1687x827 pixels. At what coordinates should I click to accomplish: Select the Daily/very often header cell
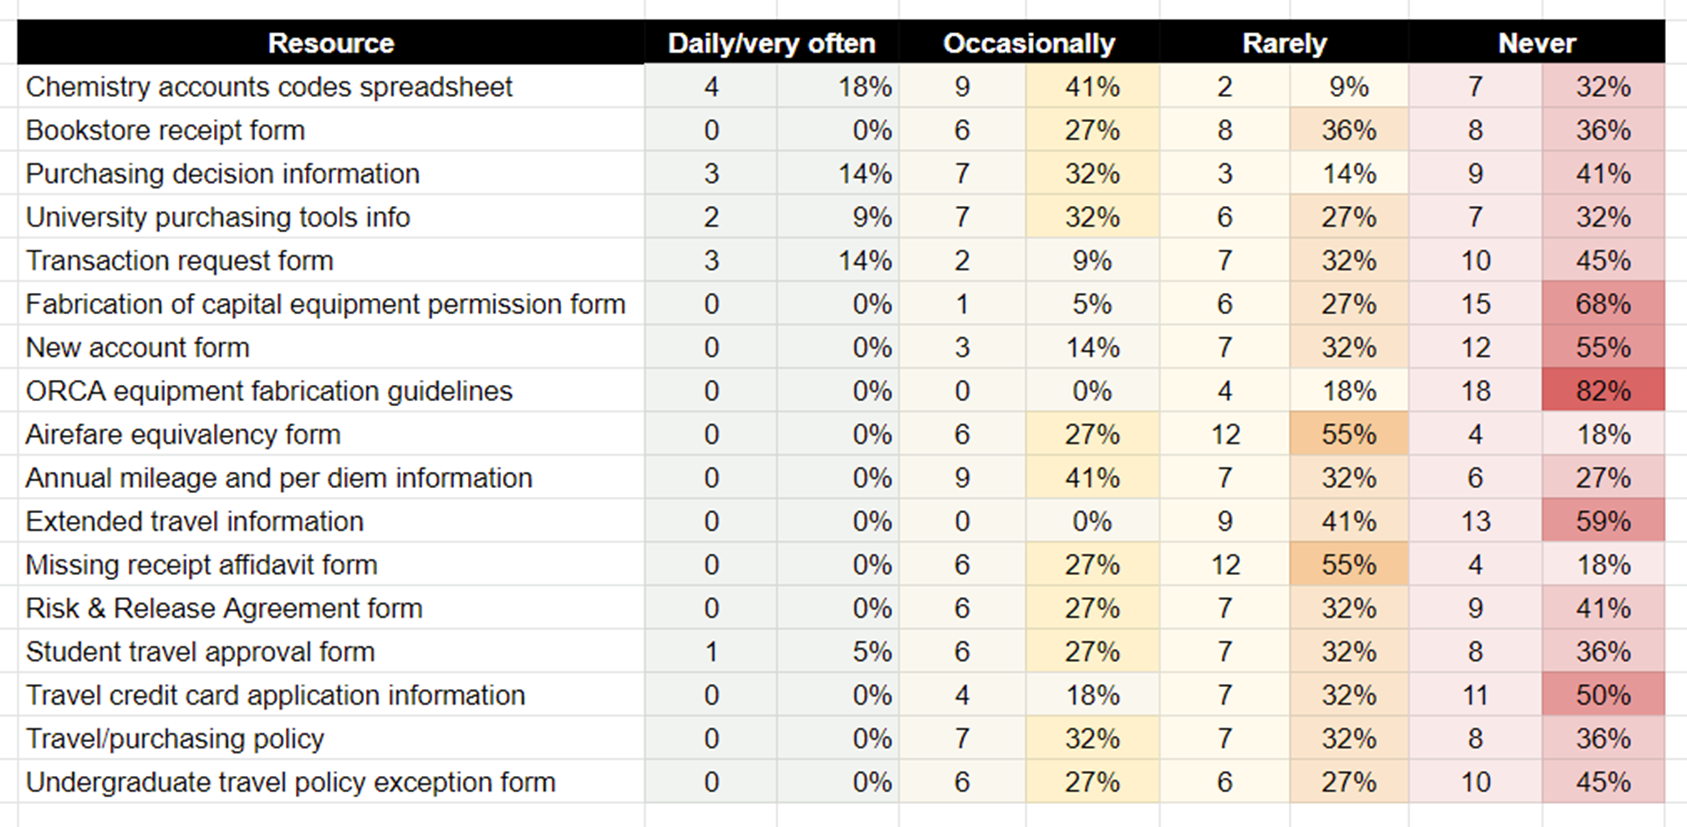click(x=771, y=43)
